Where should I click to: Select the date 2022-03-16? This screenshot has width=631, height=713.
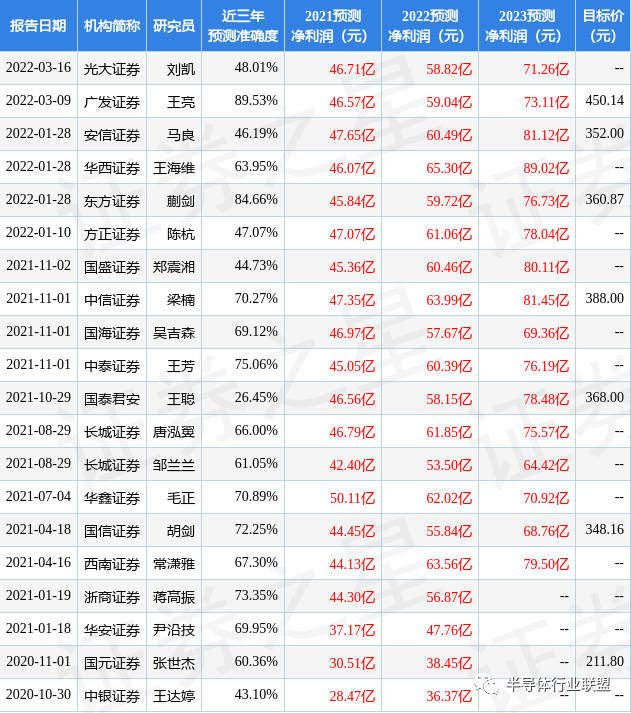pyautogui.click(x=38, y=67)
